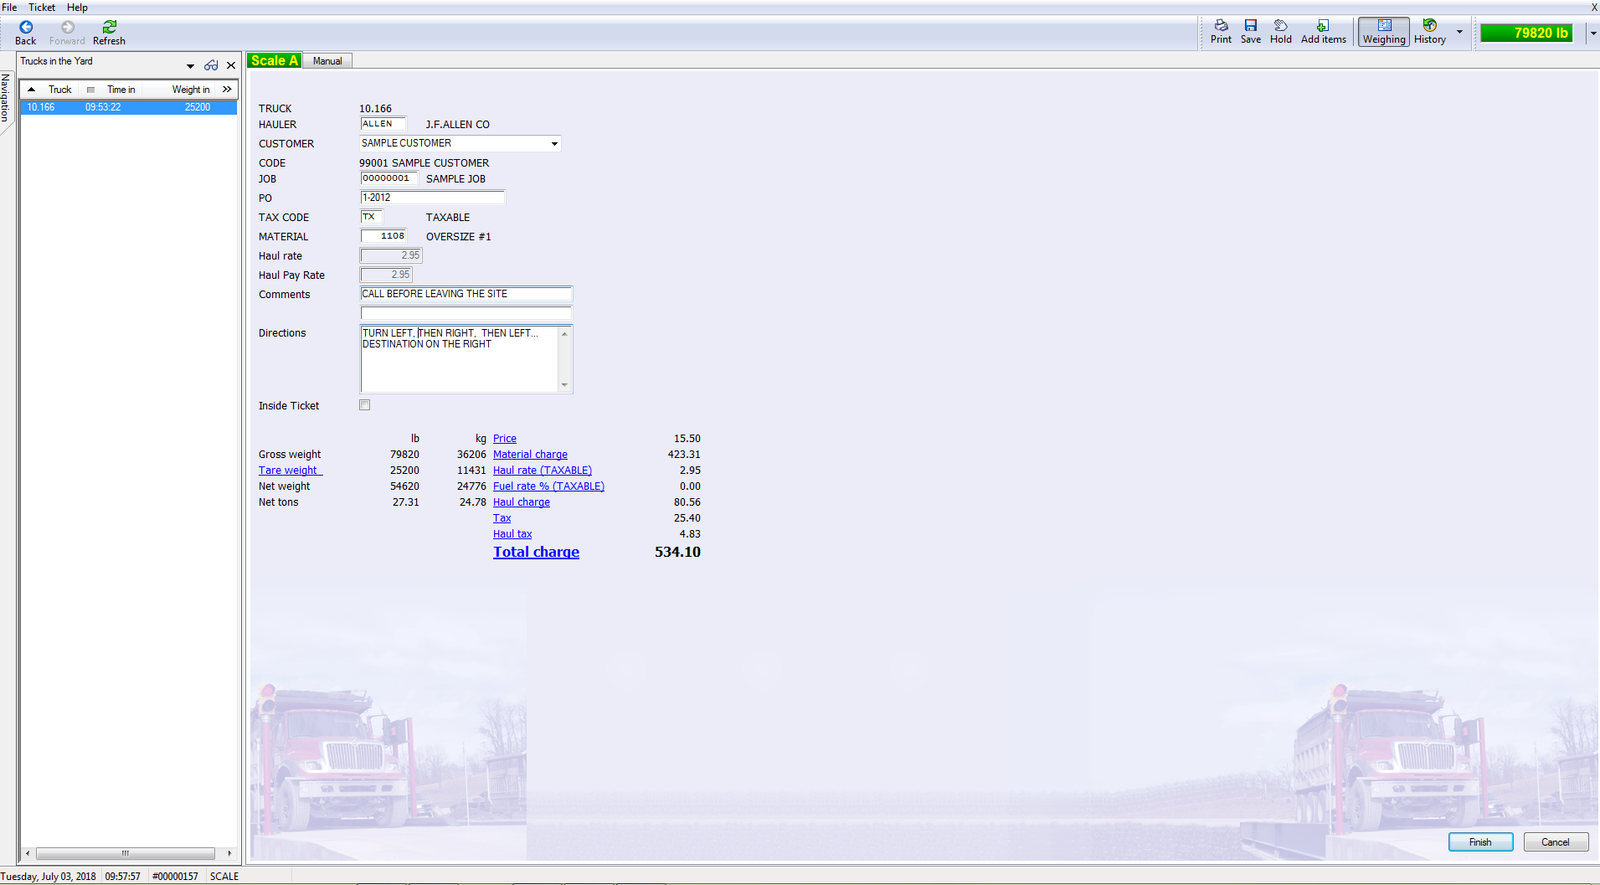Click the Finish button

pyautogui.click(x=1480, y=842)
